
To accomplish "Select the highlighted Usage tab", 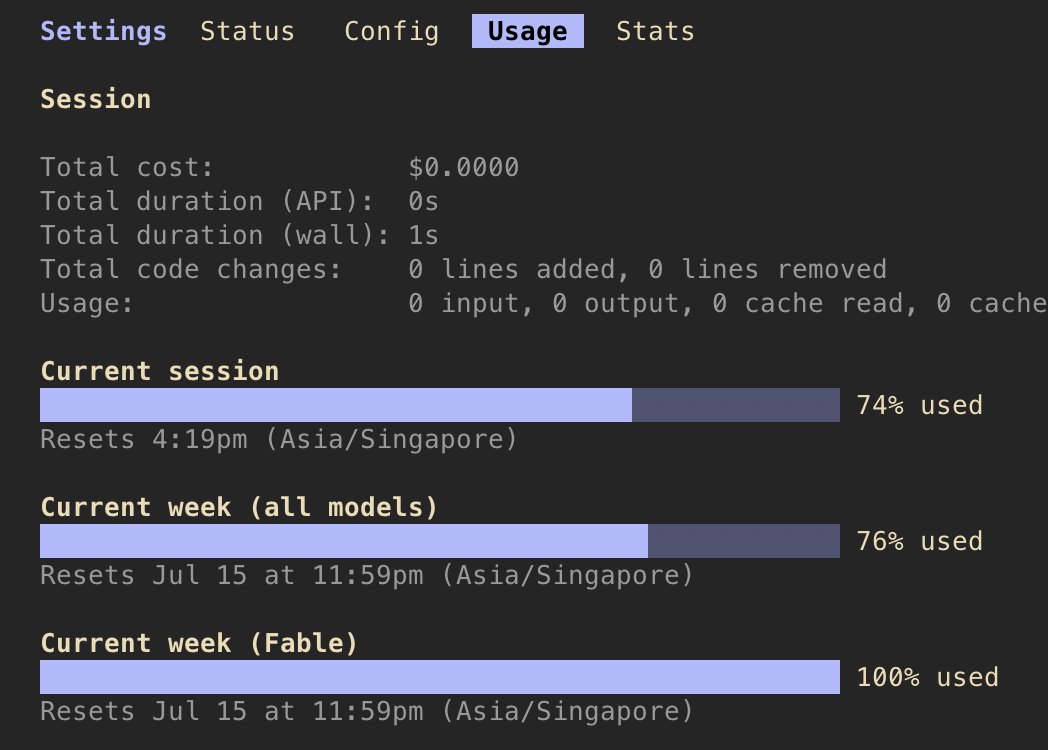I will 527,31.
